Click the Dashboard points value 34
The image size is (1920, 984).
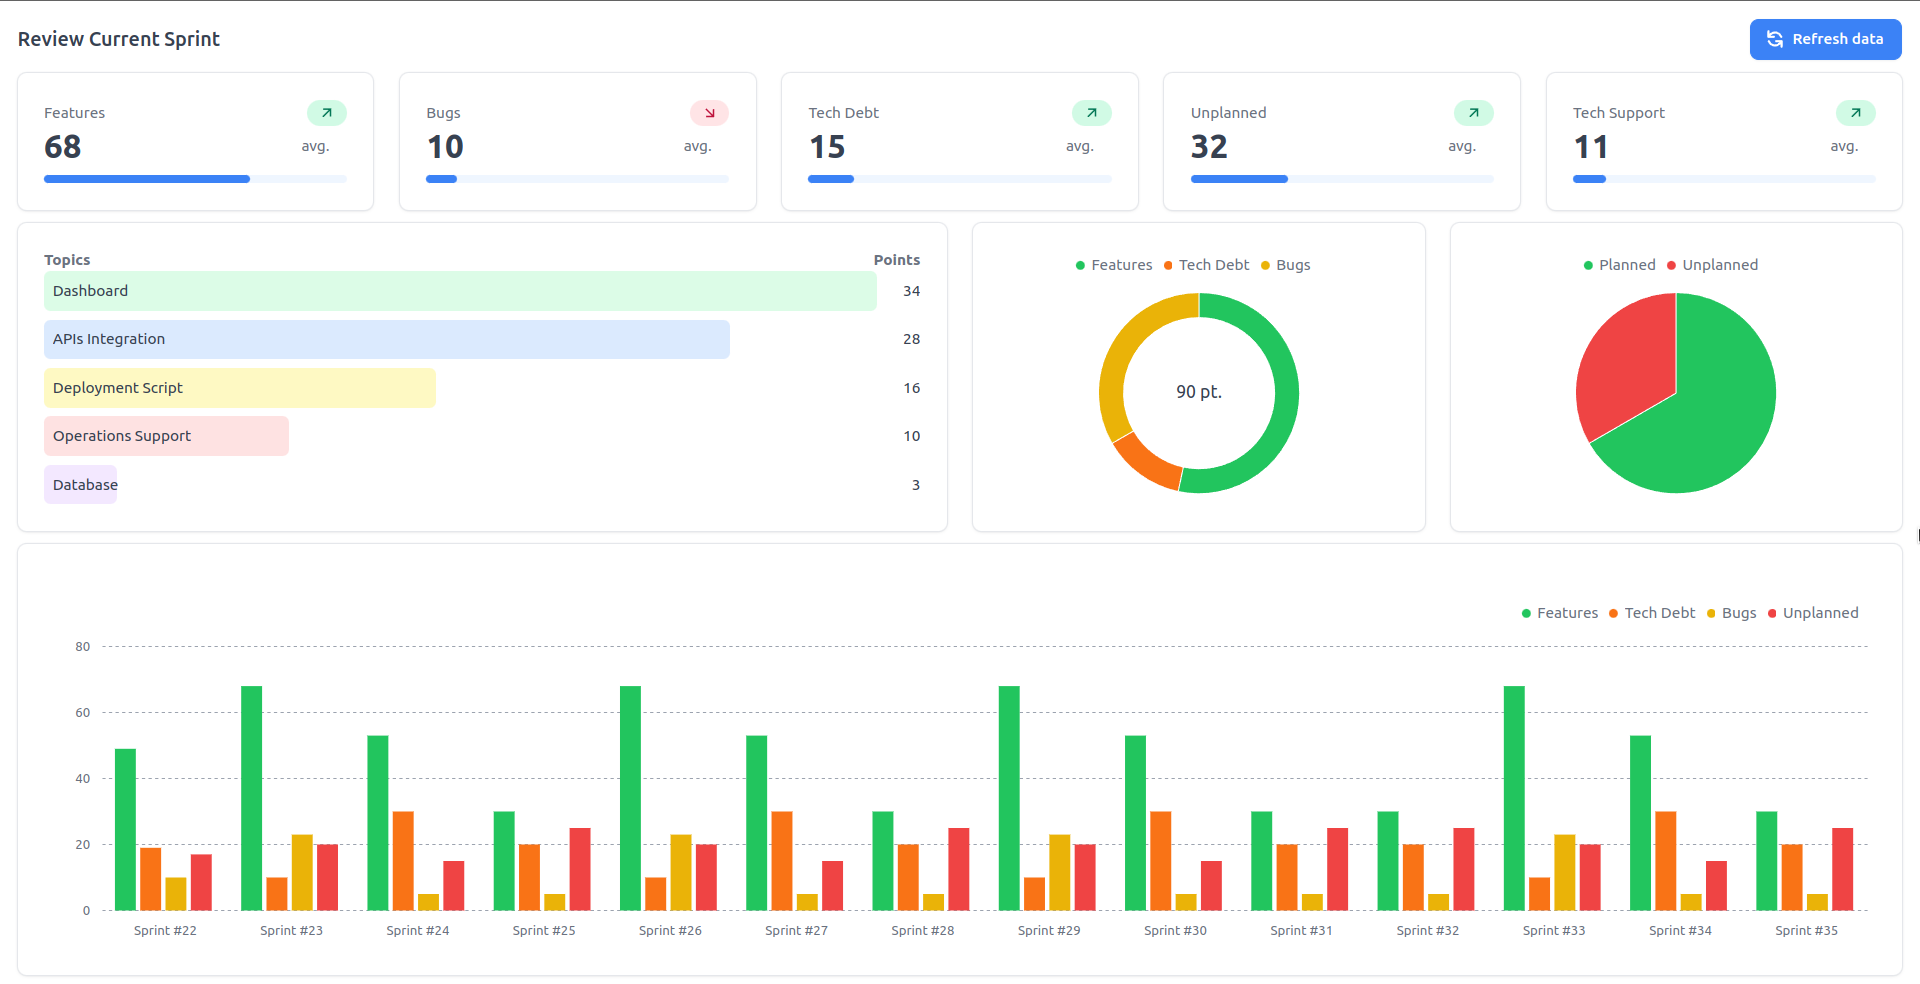(x=911, y=291)
